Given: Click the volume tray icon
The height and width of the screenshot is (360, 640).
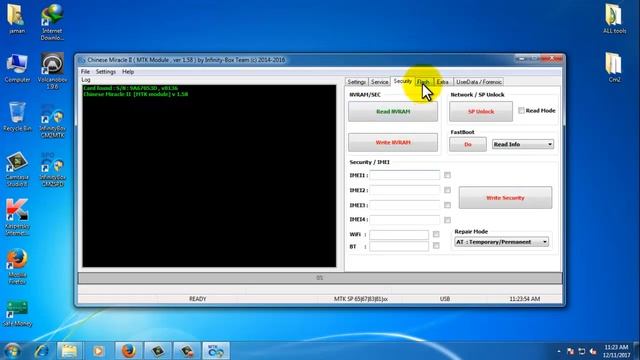Looking at the screenshot, I should click(593, 351).
